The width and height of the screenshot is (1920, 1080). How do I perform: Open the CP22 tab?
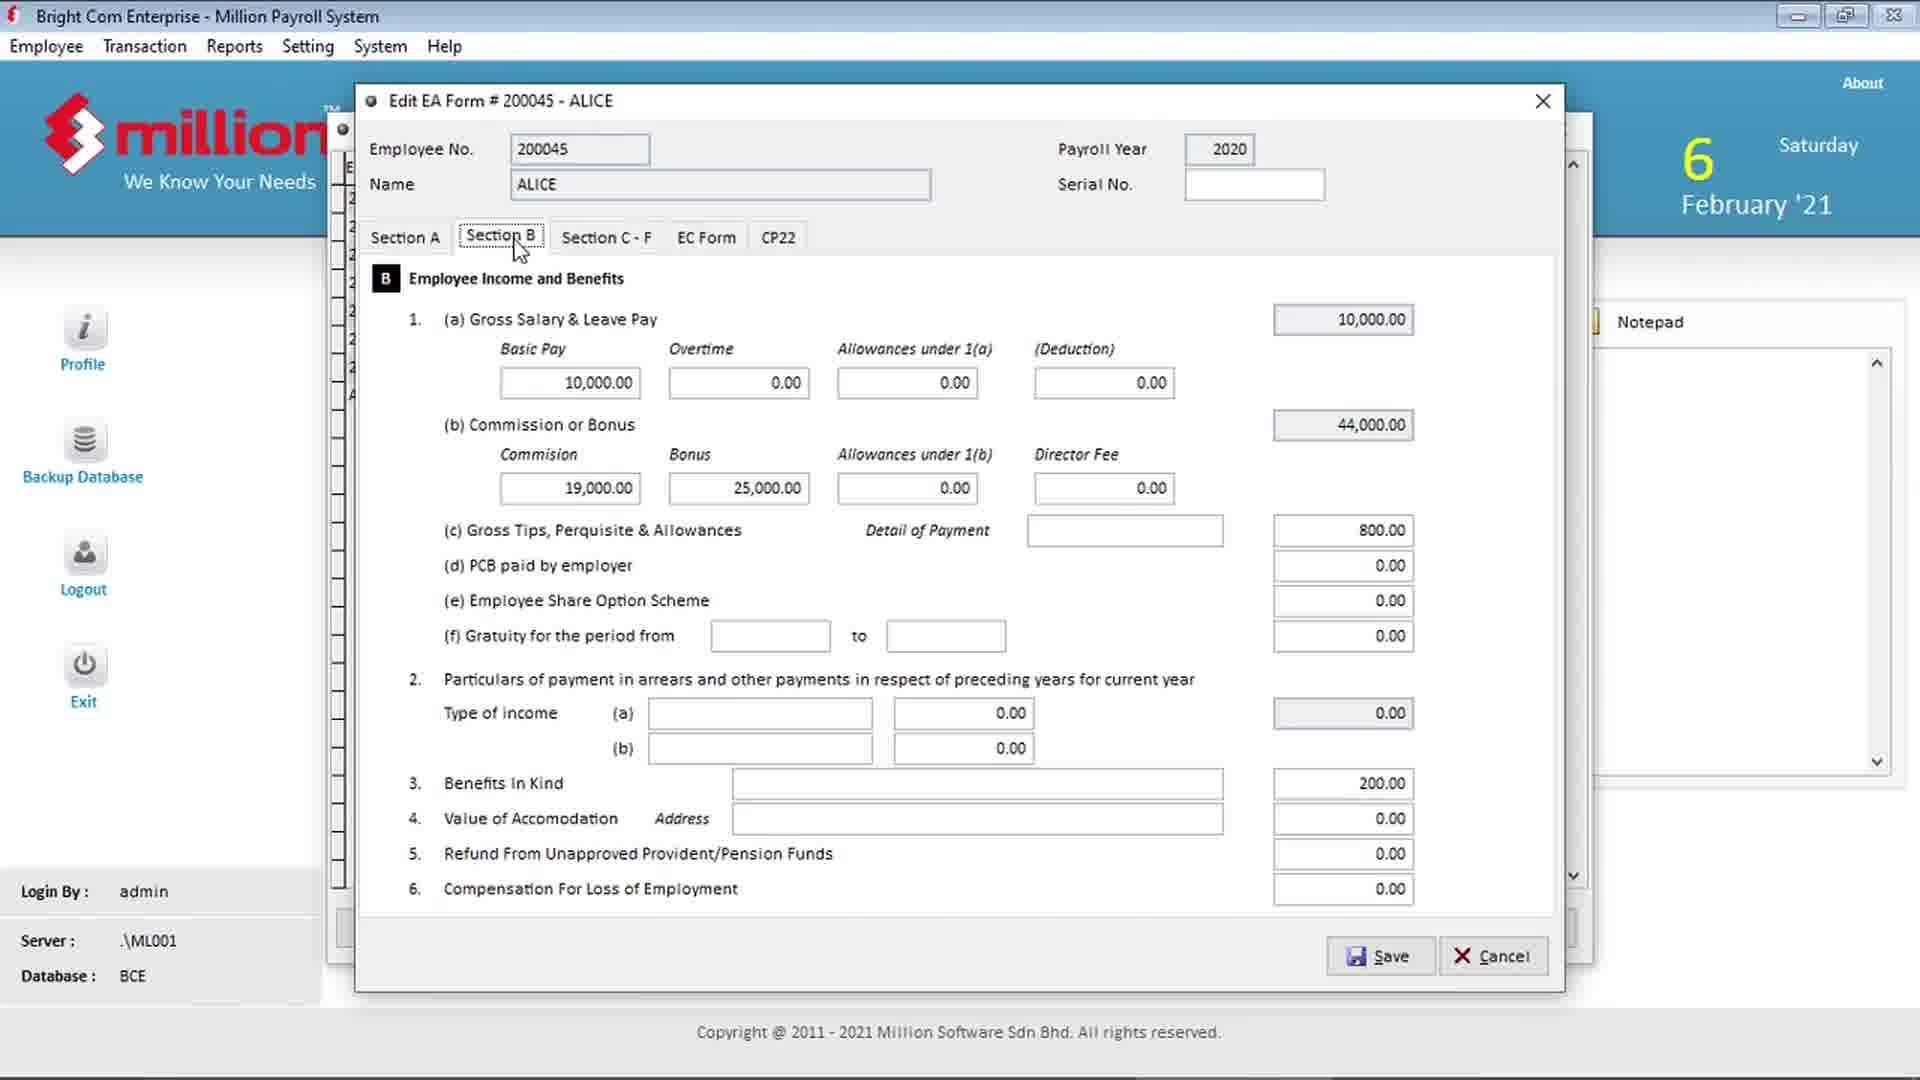click(x=778, y=238)
